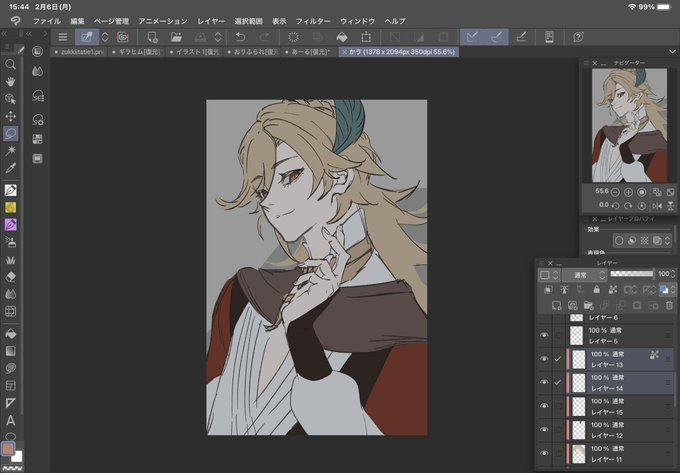Screen dimensions: 680x473
Task: Click the Fill icon in command bar
Action: click(342, 37)
